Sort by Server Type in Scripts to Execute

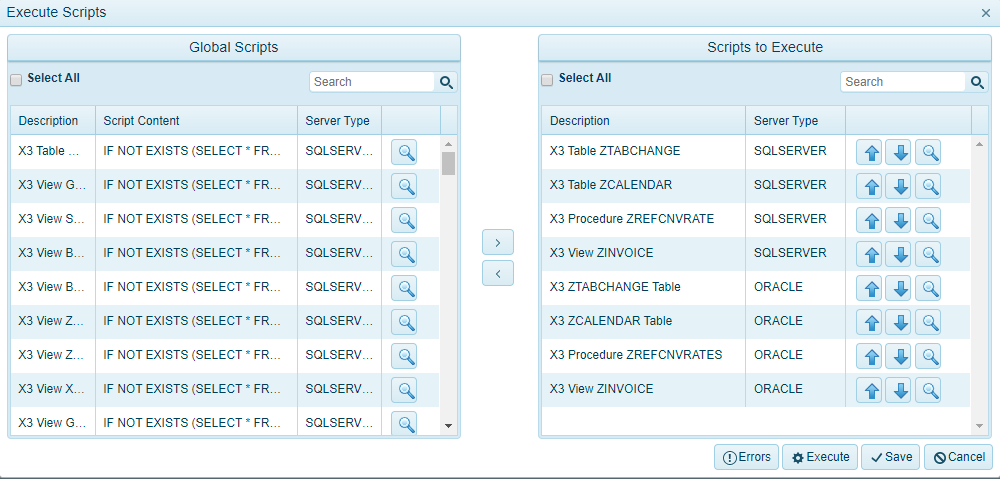[786, 121]
